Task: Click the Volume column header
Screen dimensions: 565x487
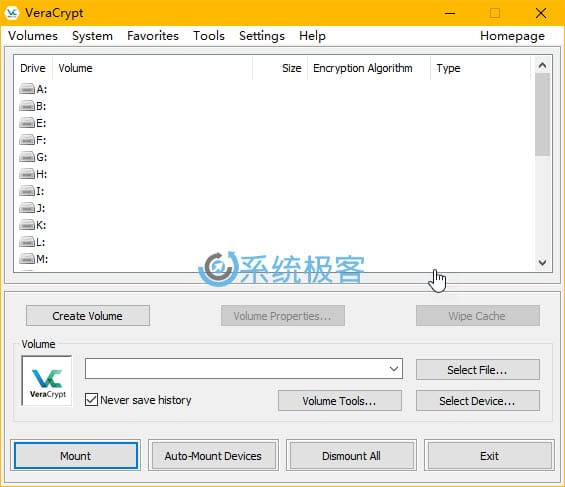Action: pyautogui.click(x=152, y=68)
